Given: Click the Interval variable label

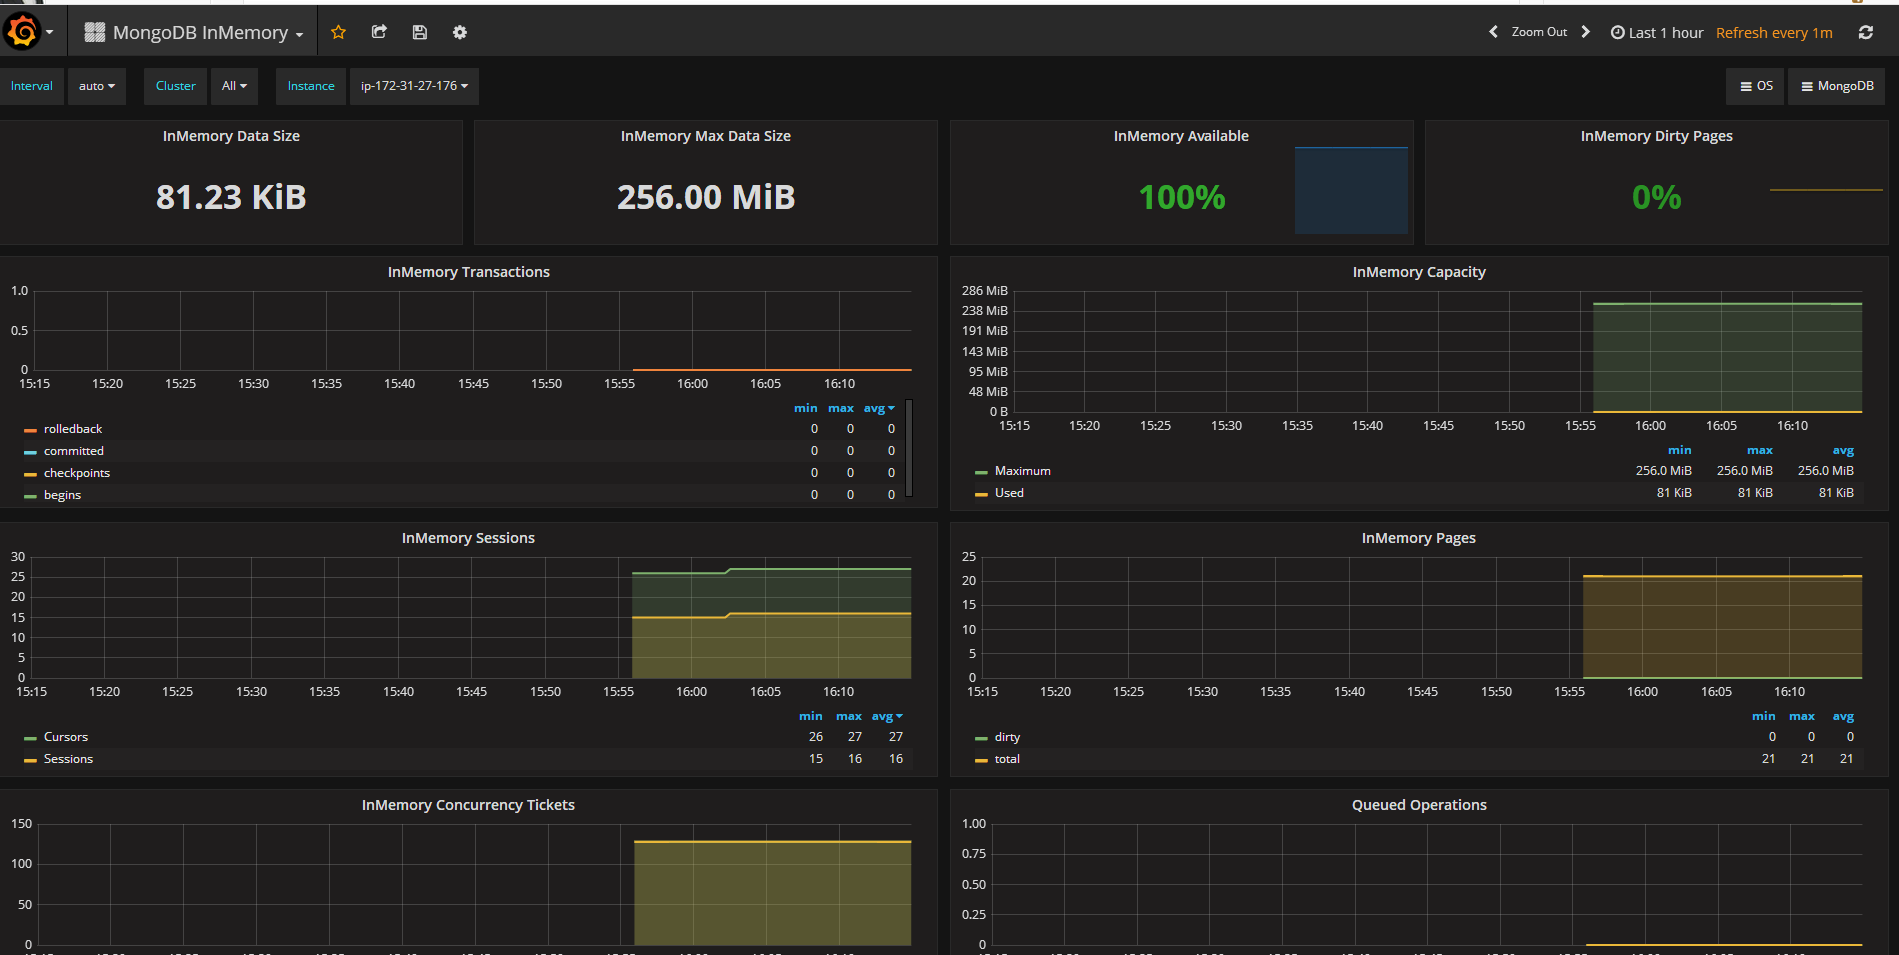Looking at the screenshot, I should coord(32,86).
